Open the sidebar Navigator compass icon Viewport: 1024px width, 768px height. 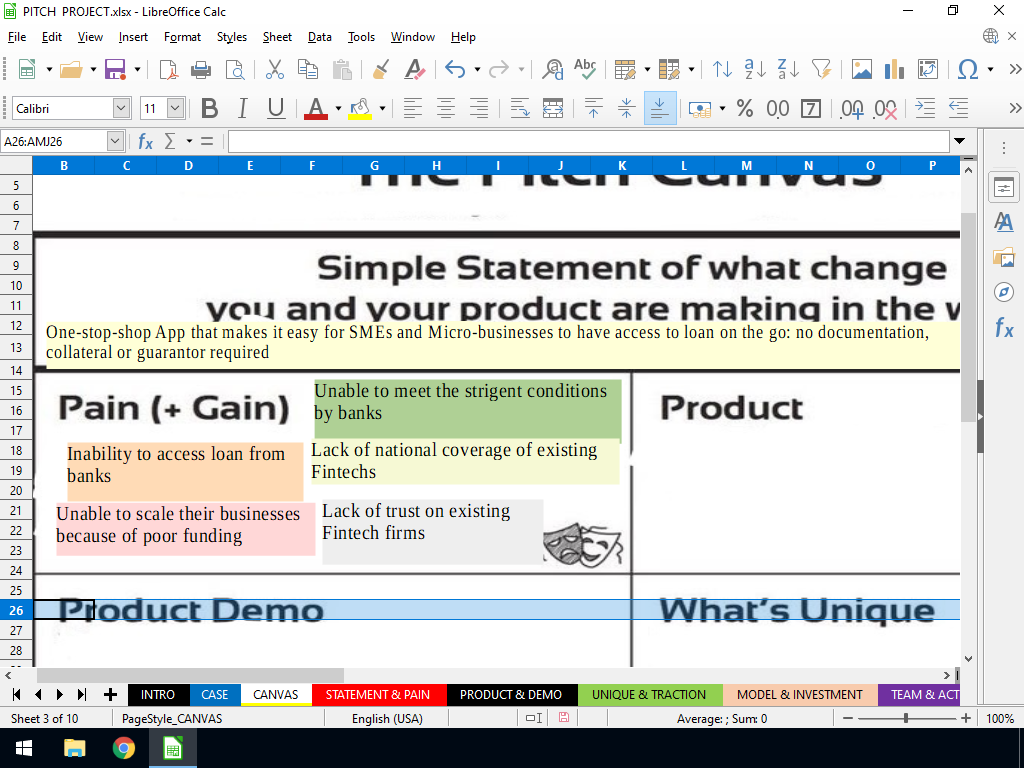point(1004,292)
